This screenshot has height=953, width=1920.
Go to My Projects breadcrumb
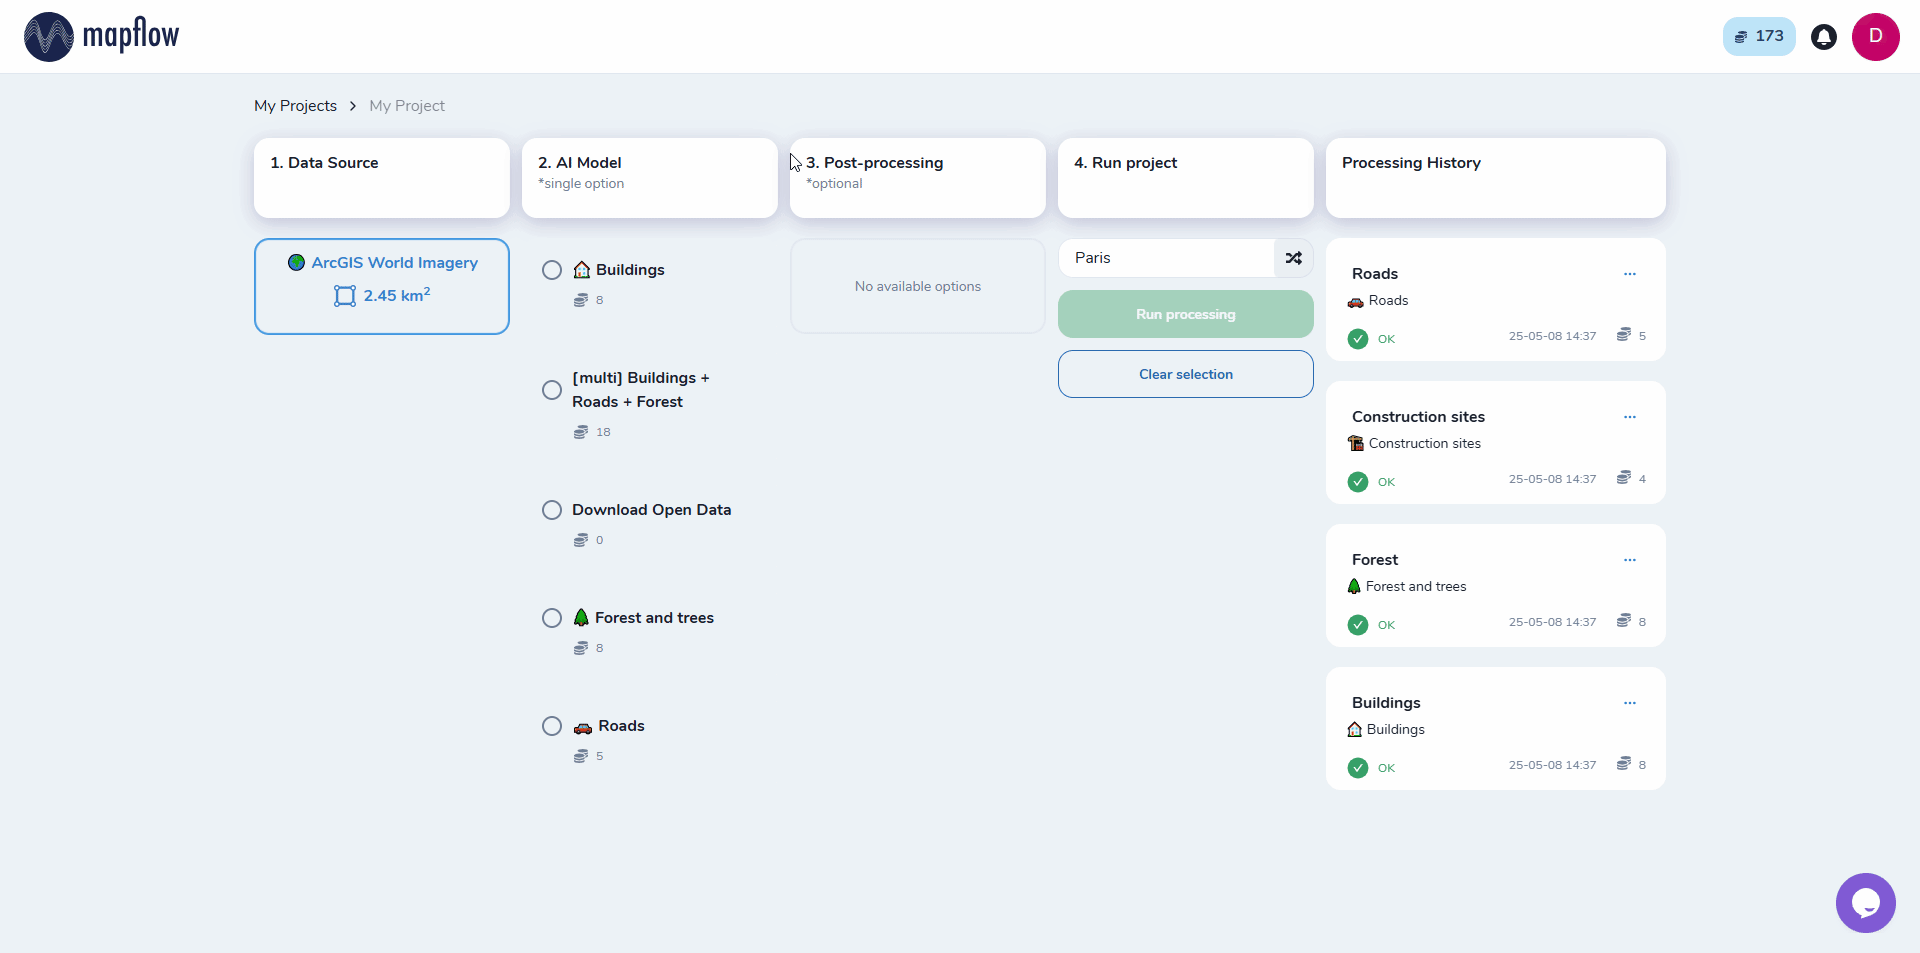pos(295,106)
